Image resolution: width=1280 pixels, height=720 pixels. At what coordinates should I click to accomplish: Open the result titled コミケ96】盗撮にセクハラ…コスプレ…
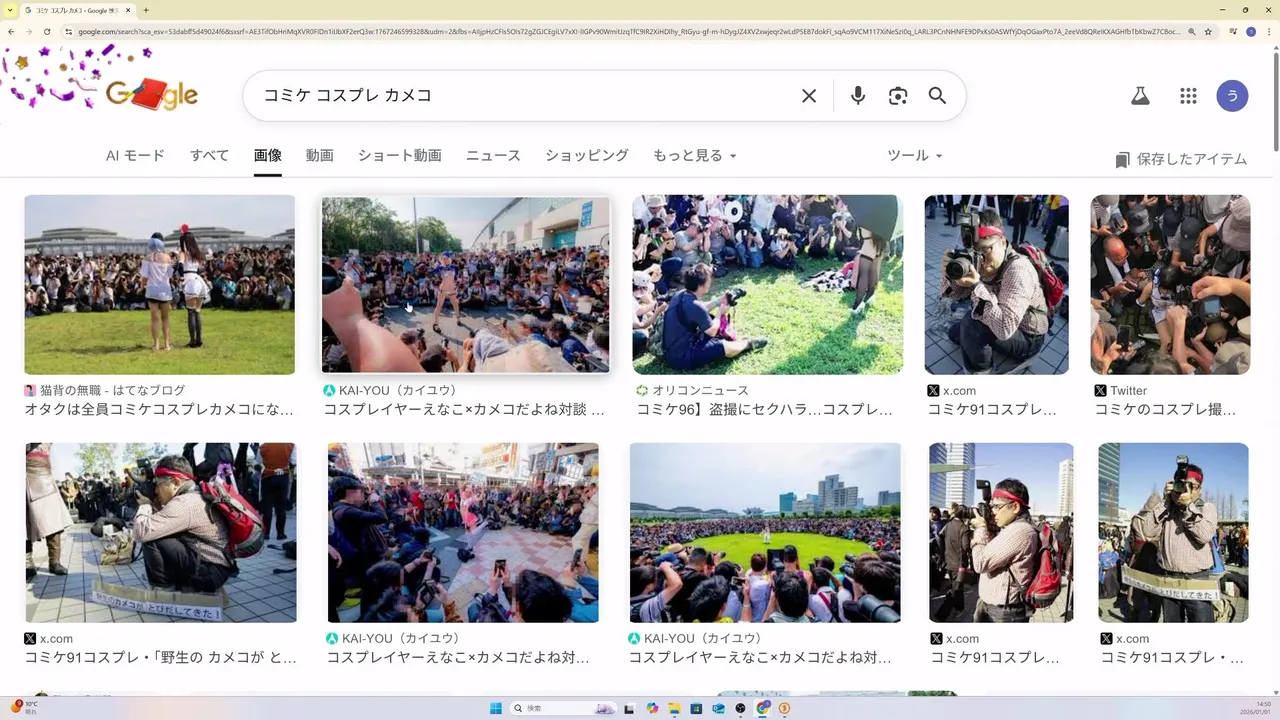coord(765,410)
